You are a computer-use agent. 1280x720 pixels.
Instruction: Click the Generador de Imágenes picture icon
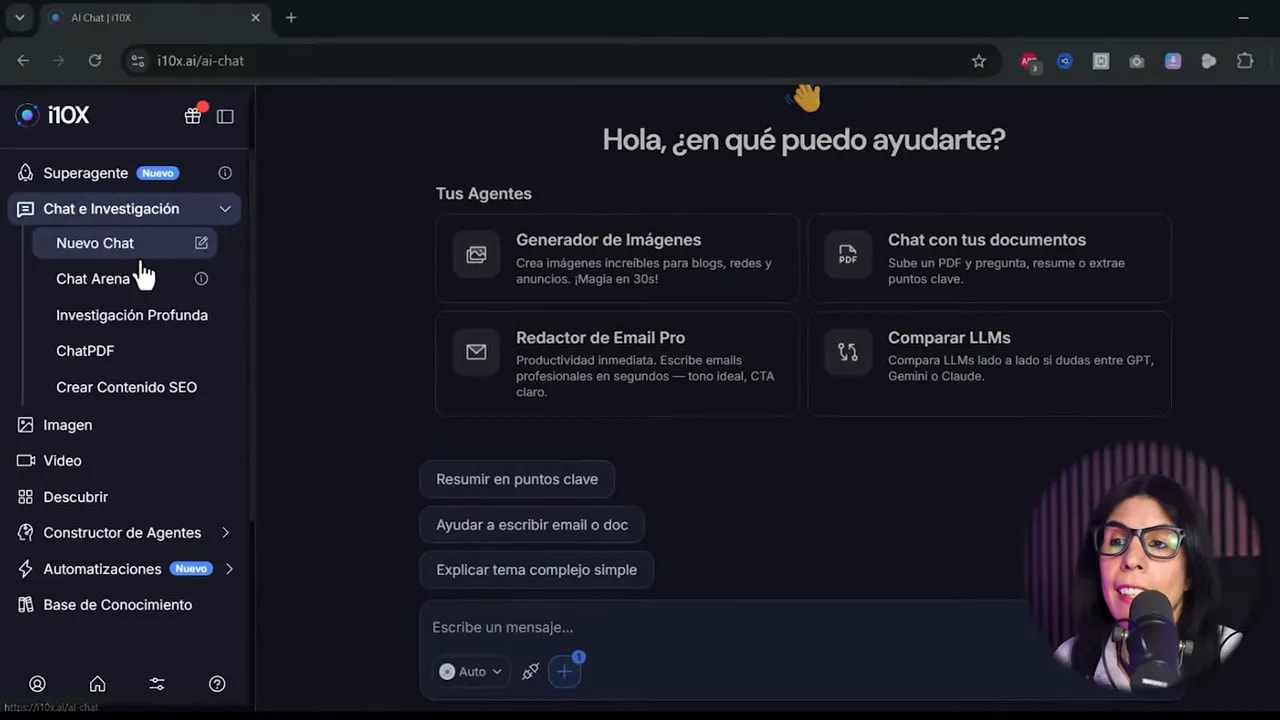point(476,254)
